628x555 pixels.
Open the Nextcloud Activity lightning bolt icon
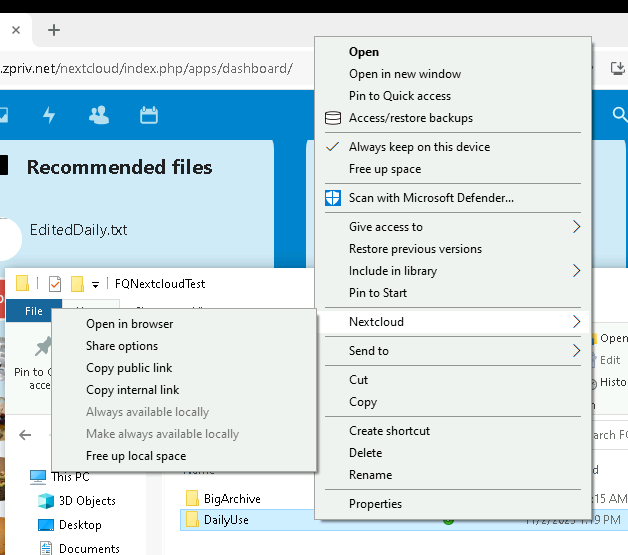pos(49,115)
